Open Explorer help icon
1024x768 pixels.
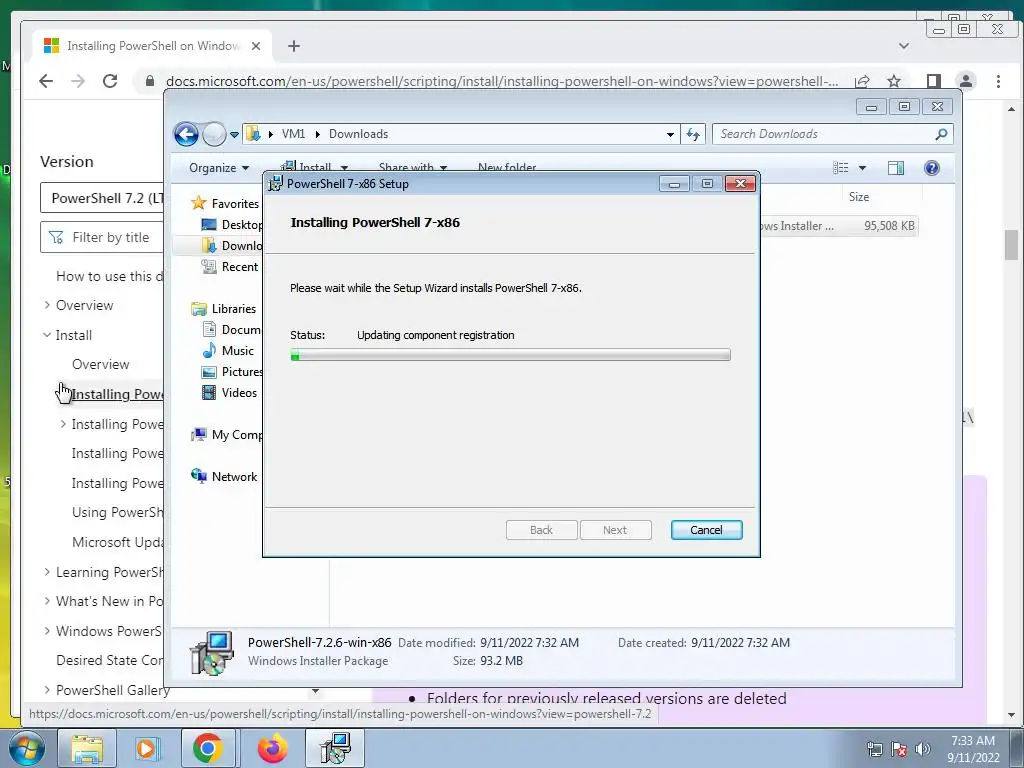932,168
